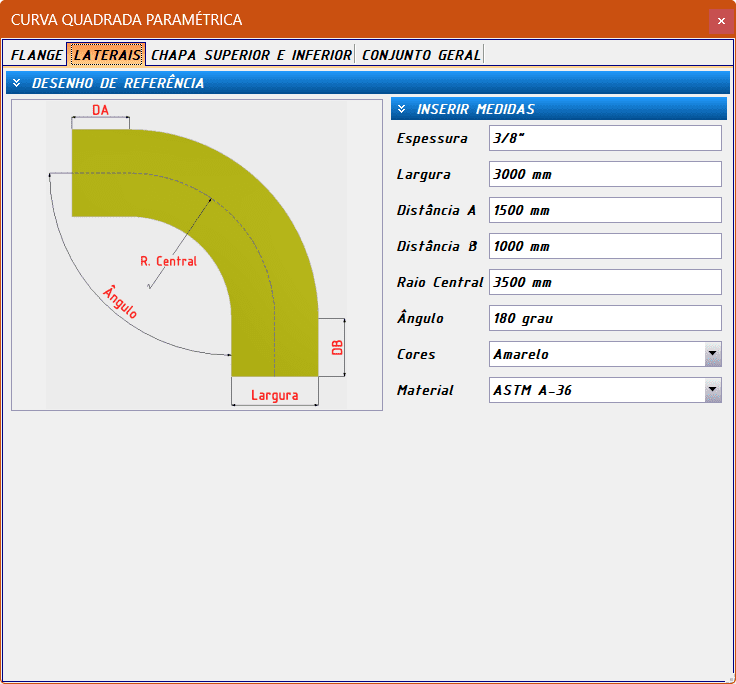Click the Espessura input field
This screenshot has width=736, height=684.
(x=605, y=138)
